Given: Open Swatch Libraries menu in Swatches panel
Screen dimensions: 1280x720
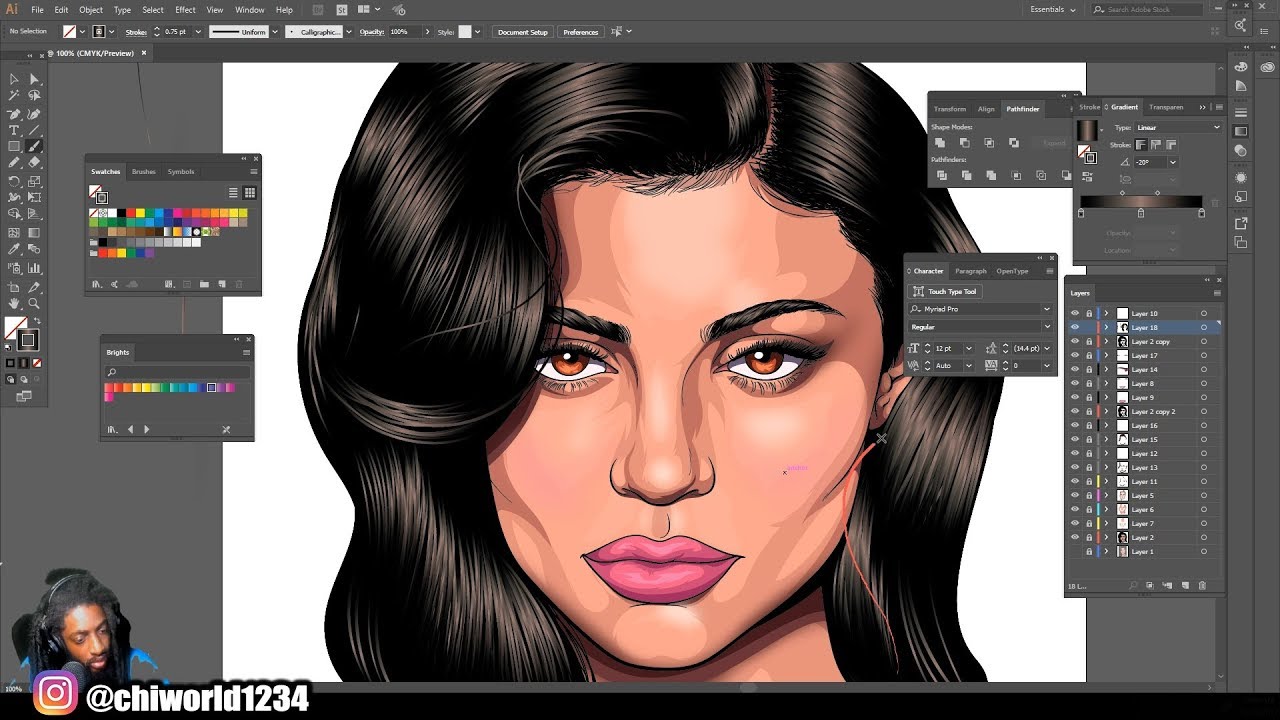Looking at the screenshot, I should coord(97,284).
